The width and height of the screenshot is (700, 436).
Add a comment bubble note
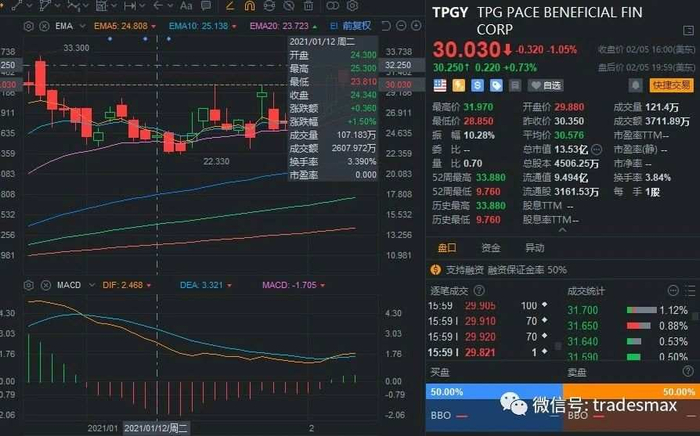(x=206, y=5)
